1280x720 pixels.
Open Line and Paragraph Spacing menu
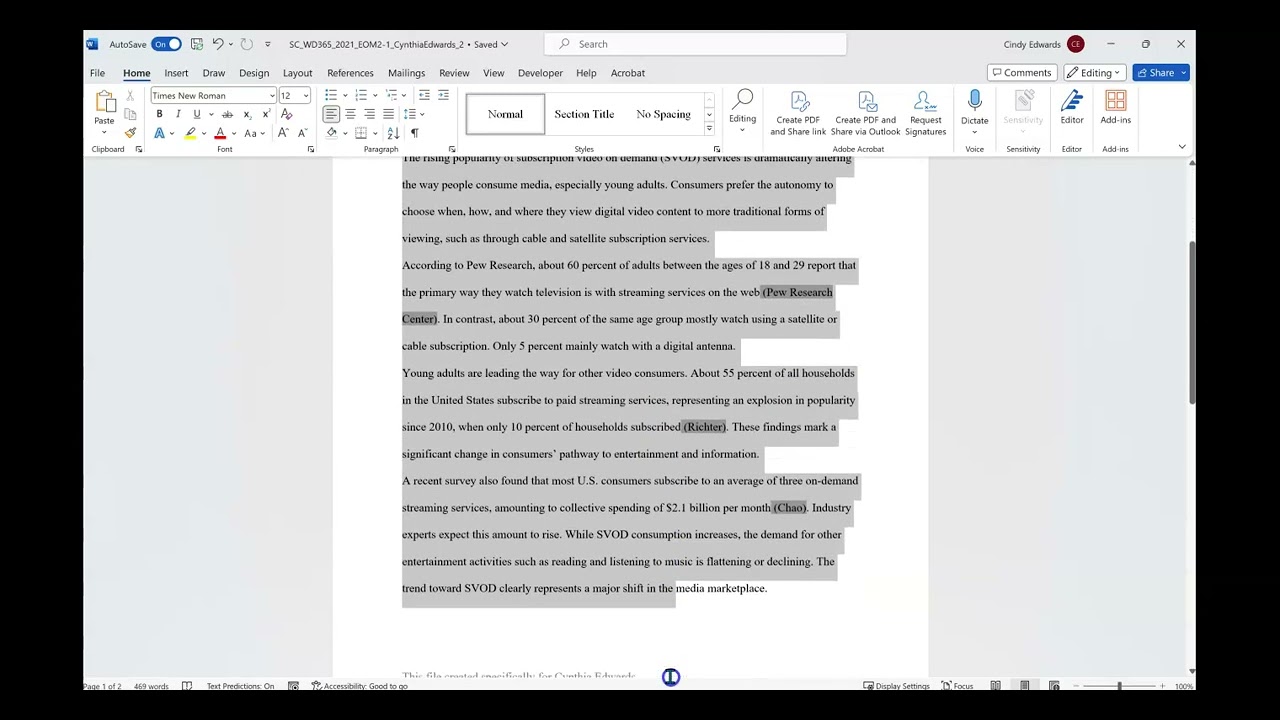410,114
